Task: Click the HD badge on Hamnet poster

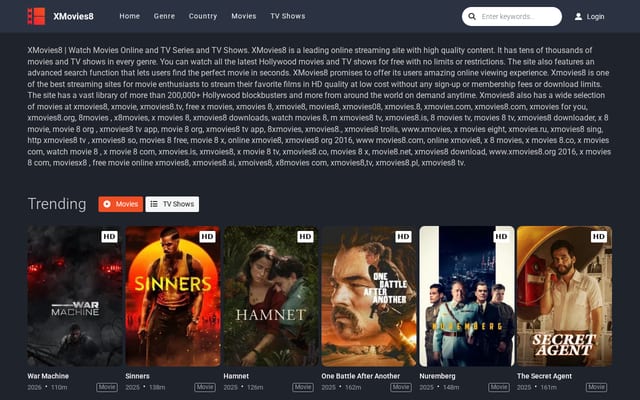Action: pyautogui.click(x=305, y=236)
